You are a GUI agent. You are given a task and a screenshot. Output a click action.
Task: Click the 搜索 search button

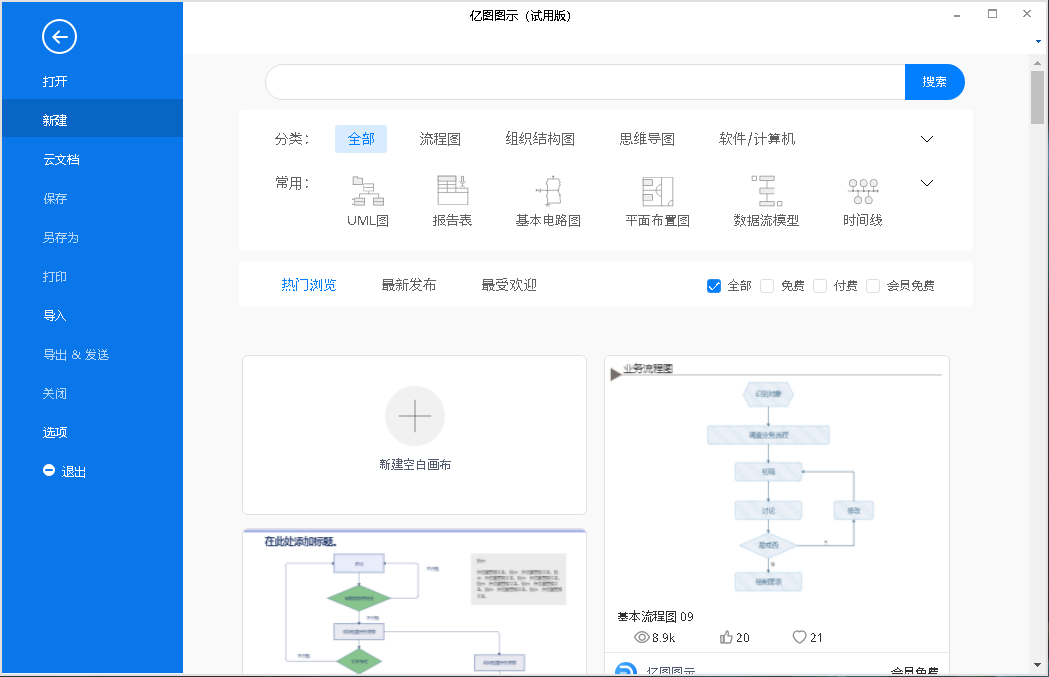pos(935,82)
